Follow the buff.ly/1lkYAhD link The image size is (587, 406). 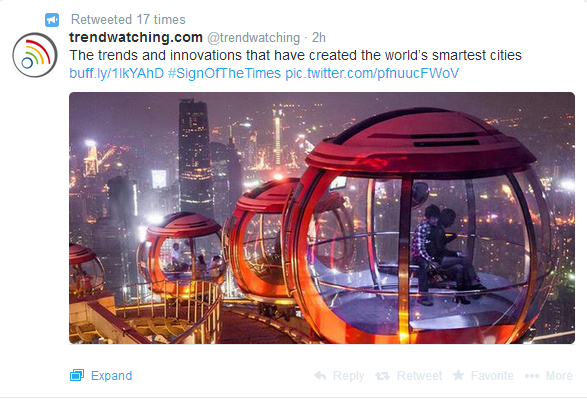tap(116, 73)
